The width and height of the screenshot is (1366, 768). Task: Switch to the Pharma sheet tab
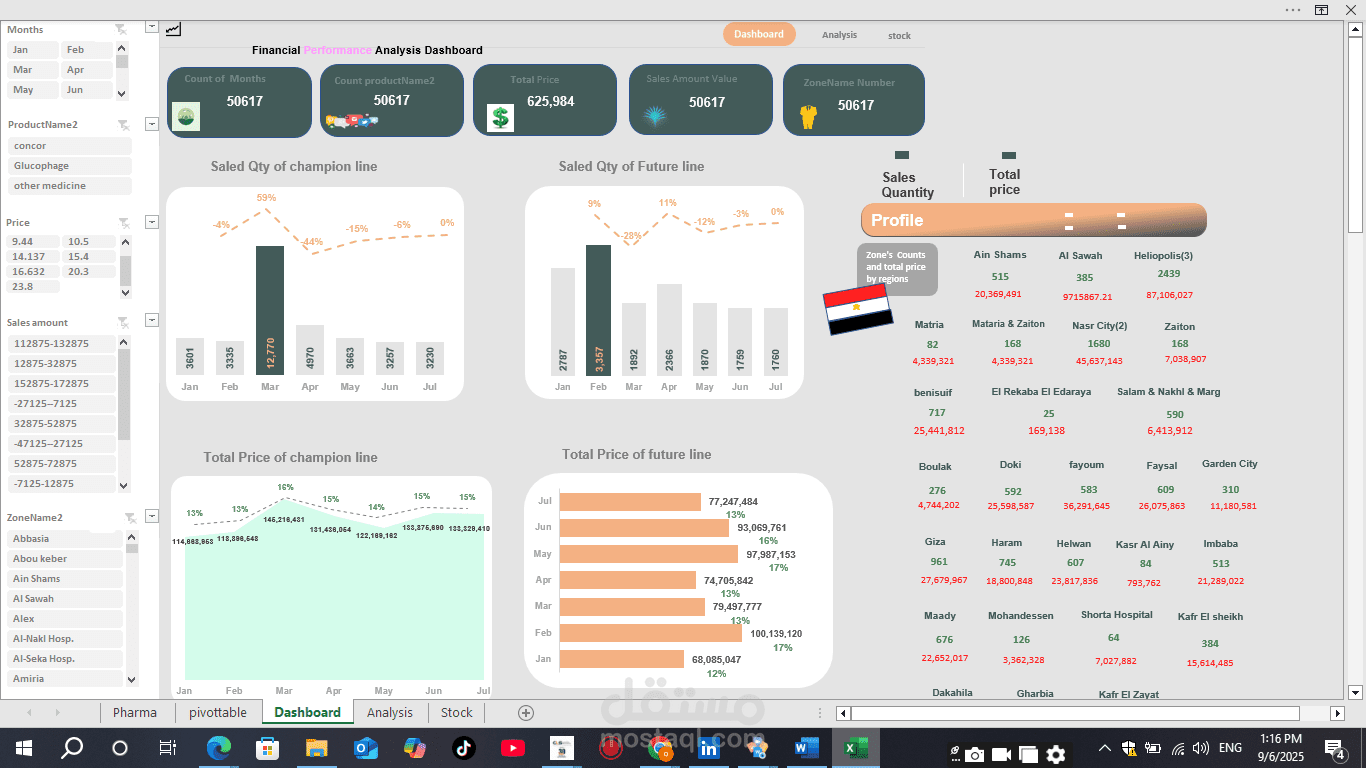coord(135,712)
